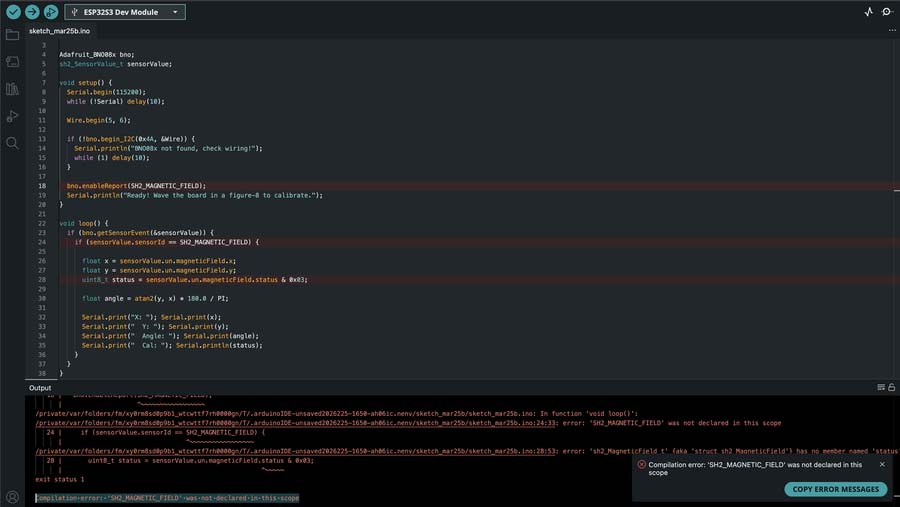The height and width of the screenshot is (507, 900).
Task: Click Copy Error Messages button
Action: pos(836,489)
